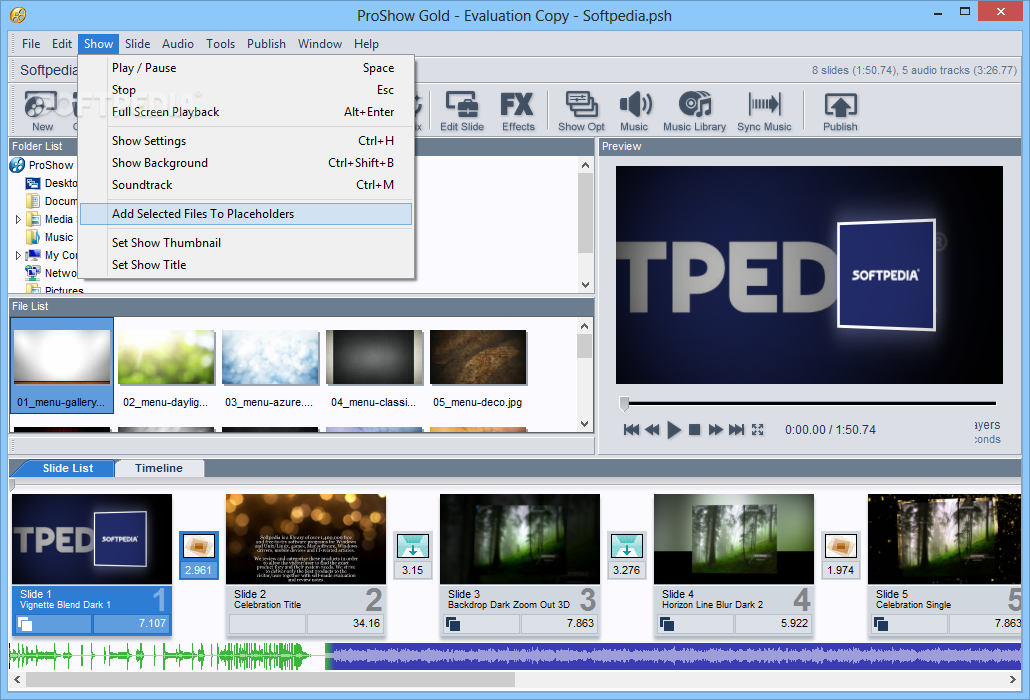Click the transition icon after Slide 4
Screen dimensions: 1030x700
(841, 546)
